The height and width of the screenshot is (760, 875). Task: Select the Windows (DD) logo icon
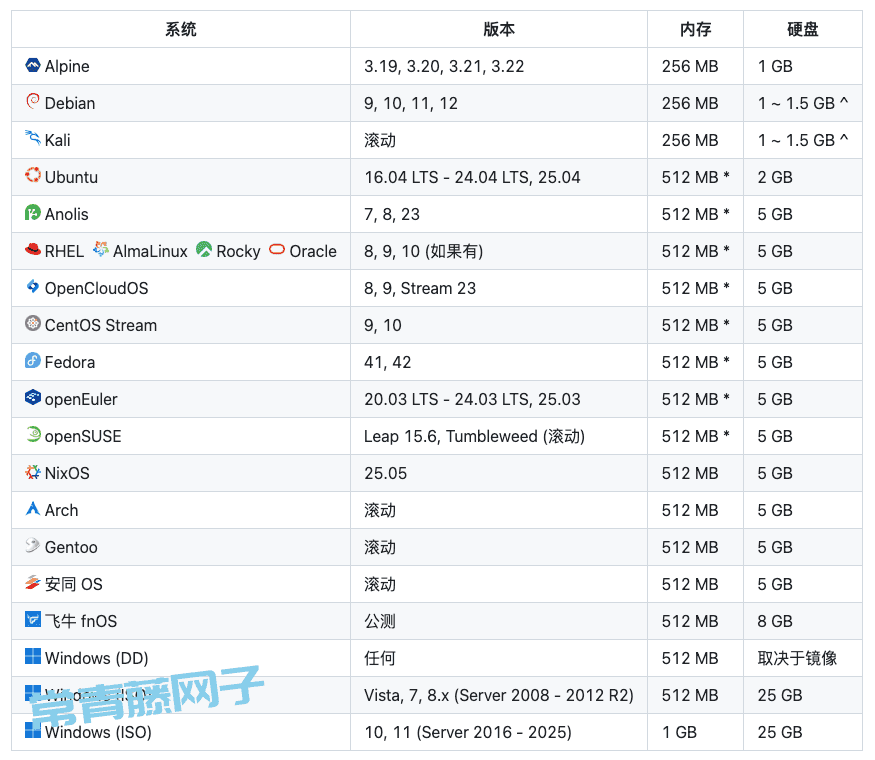point(33,656)
